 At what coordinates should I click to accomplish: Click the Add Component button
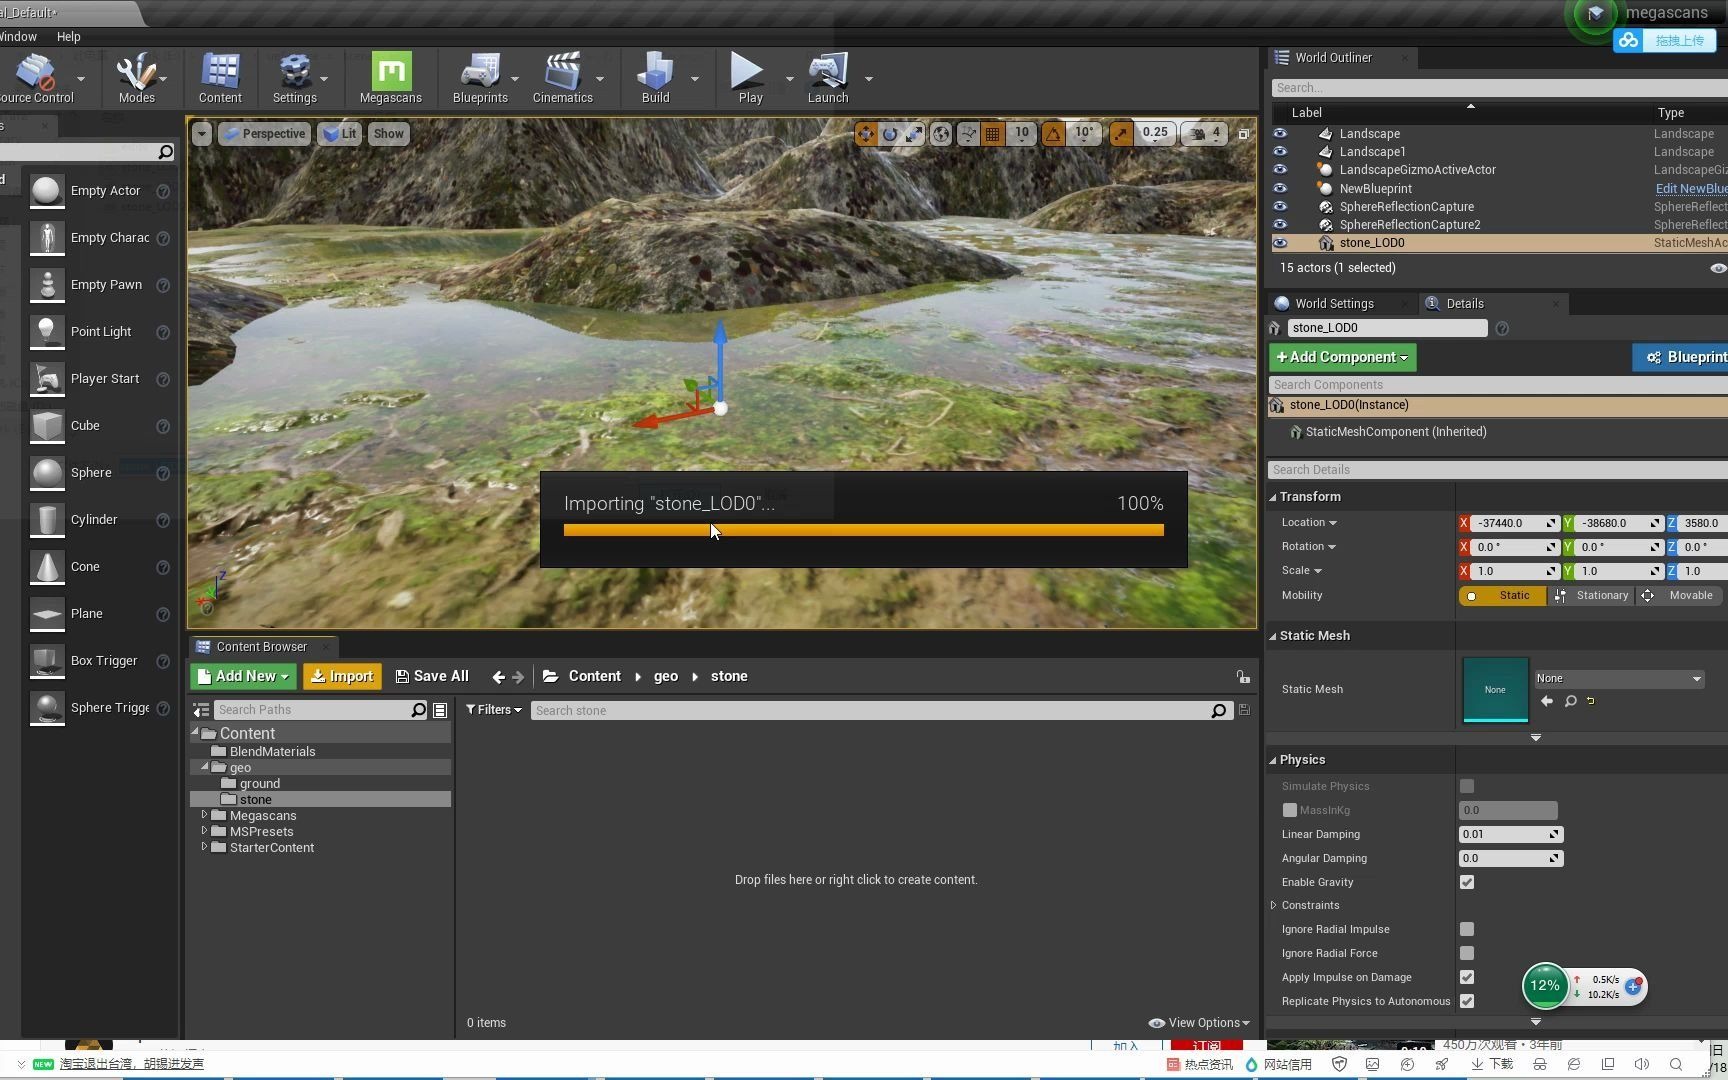1341,357
